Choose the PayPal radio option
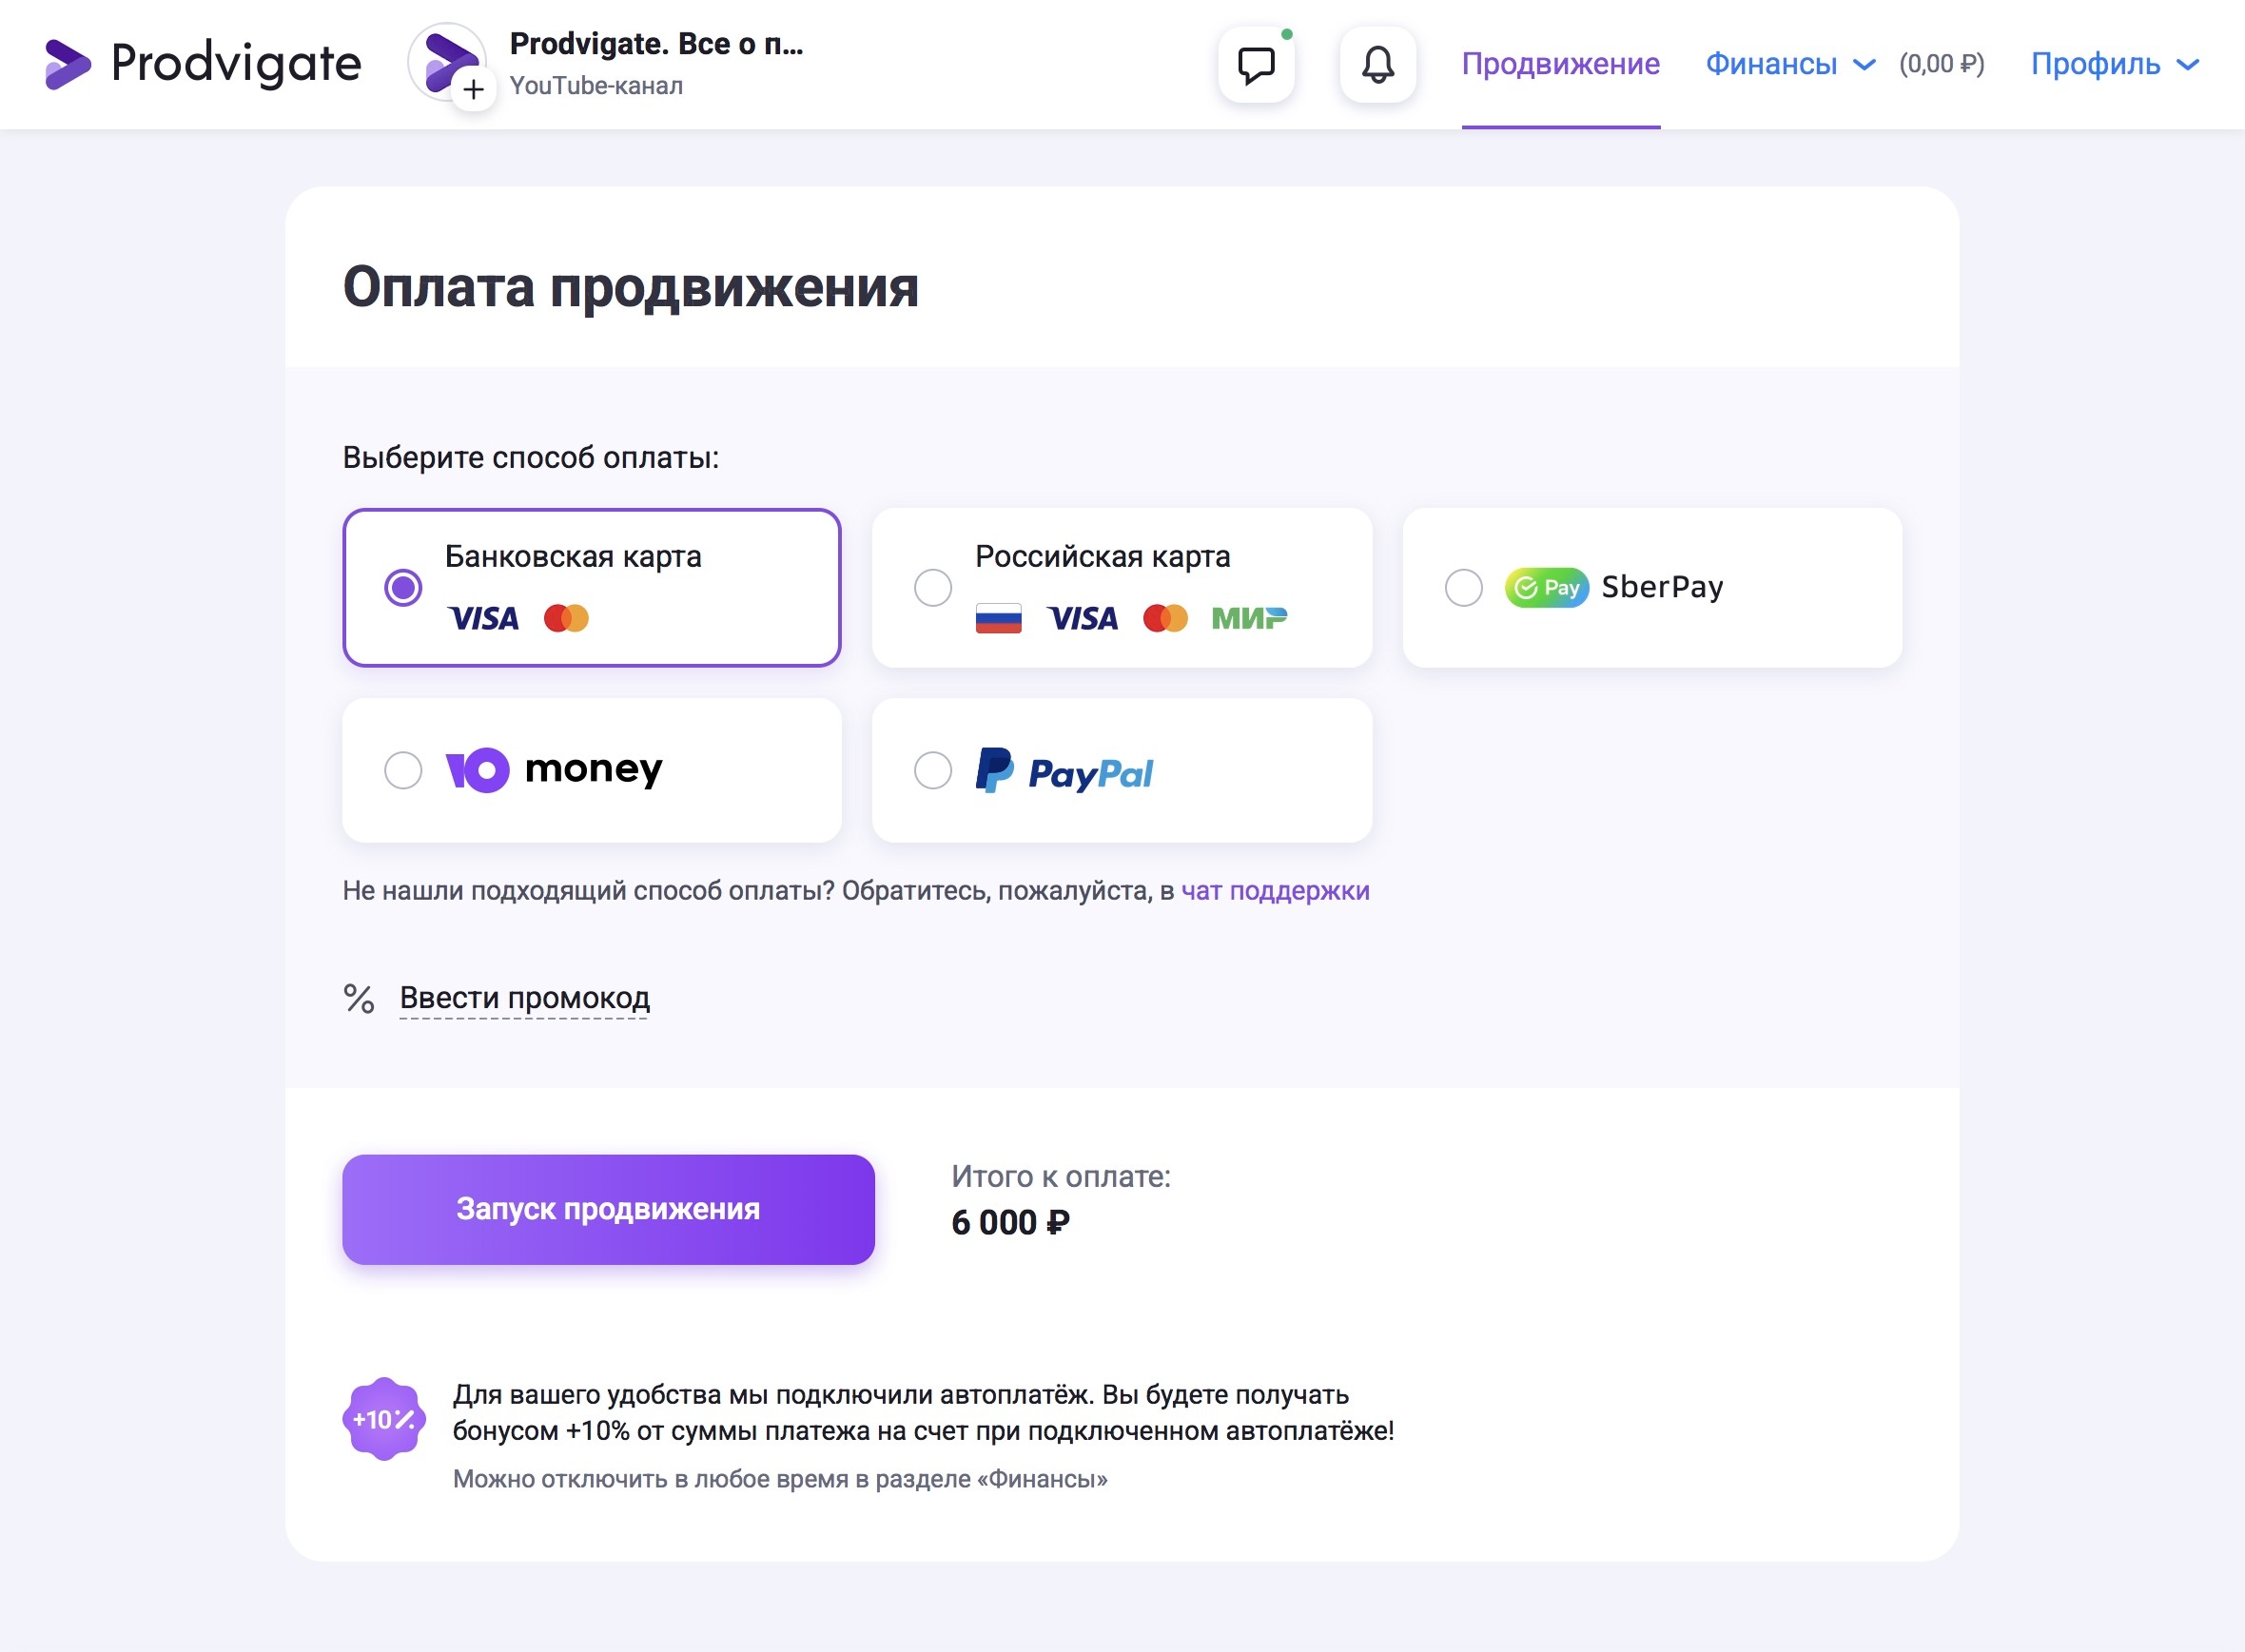 933,770
